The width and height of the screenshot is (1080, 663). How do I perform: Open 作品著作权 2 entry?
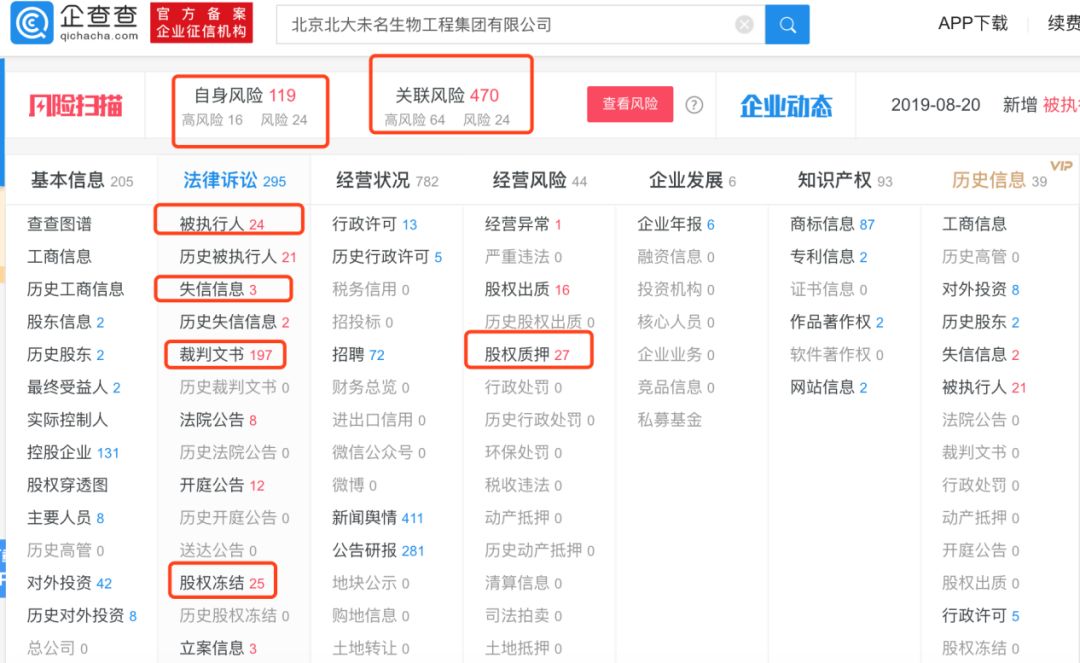coord(837,322)
